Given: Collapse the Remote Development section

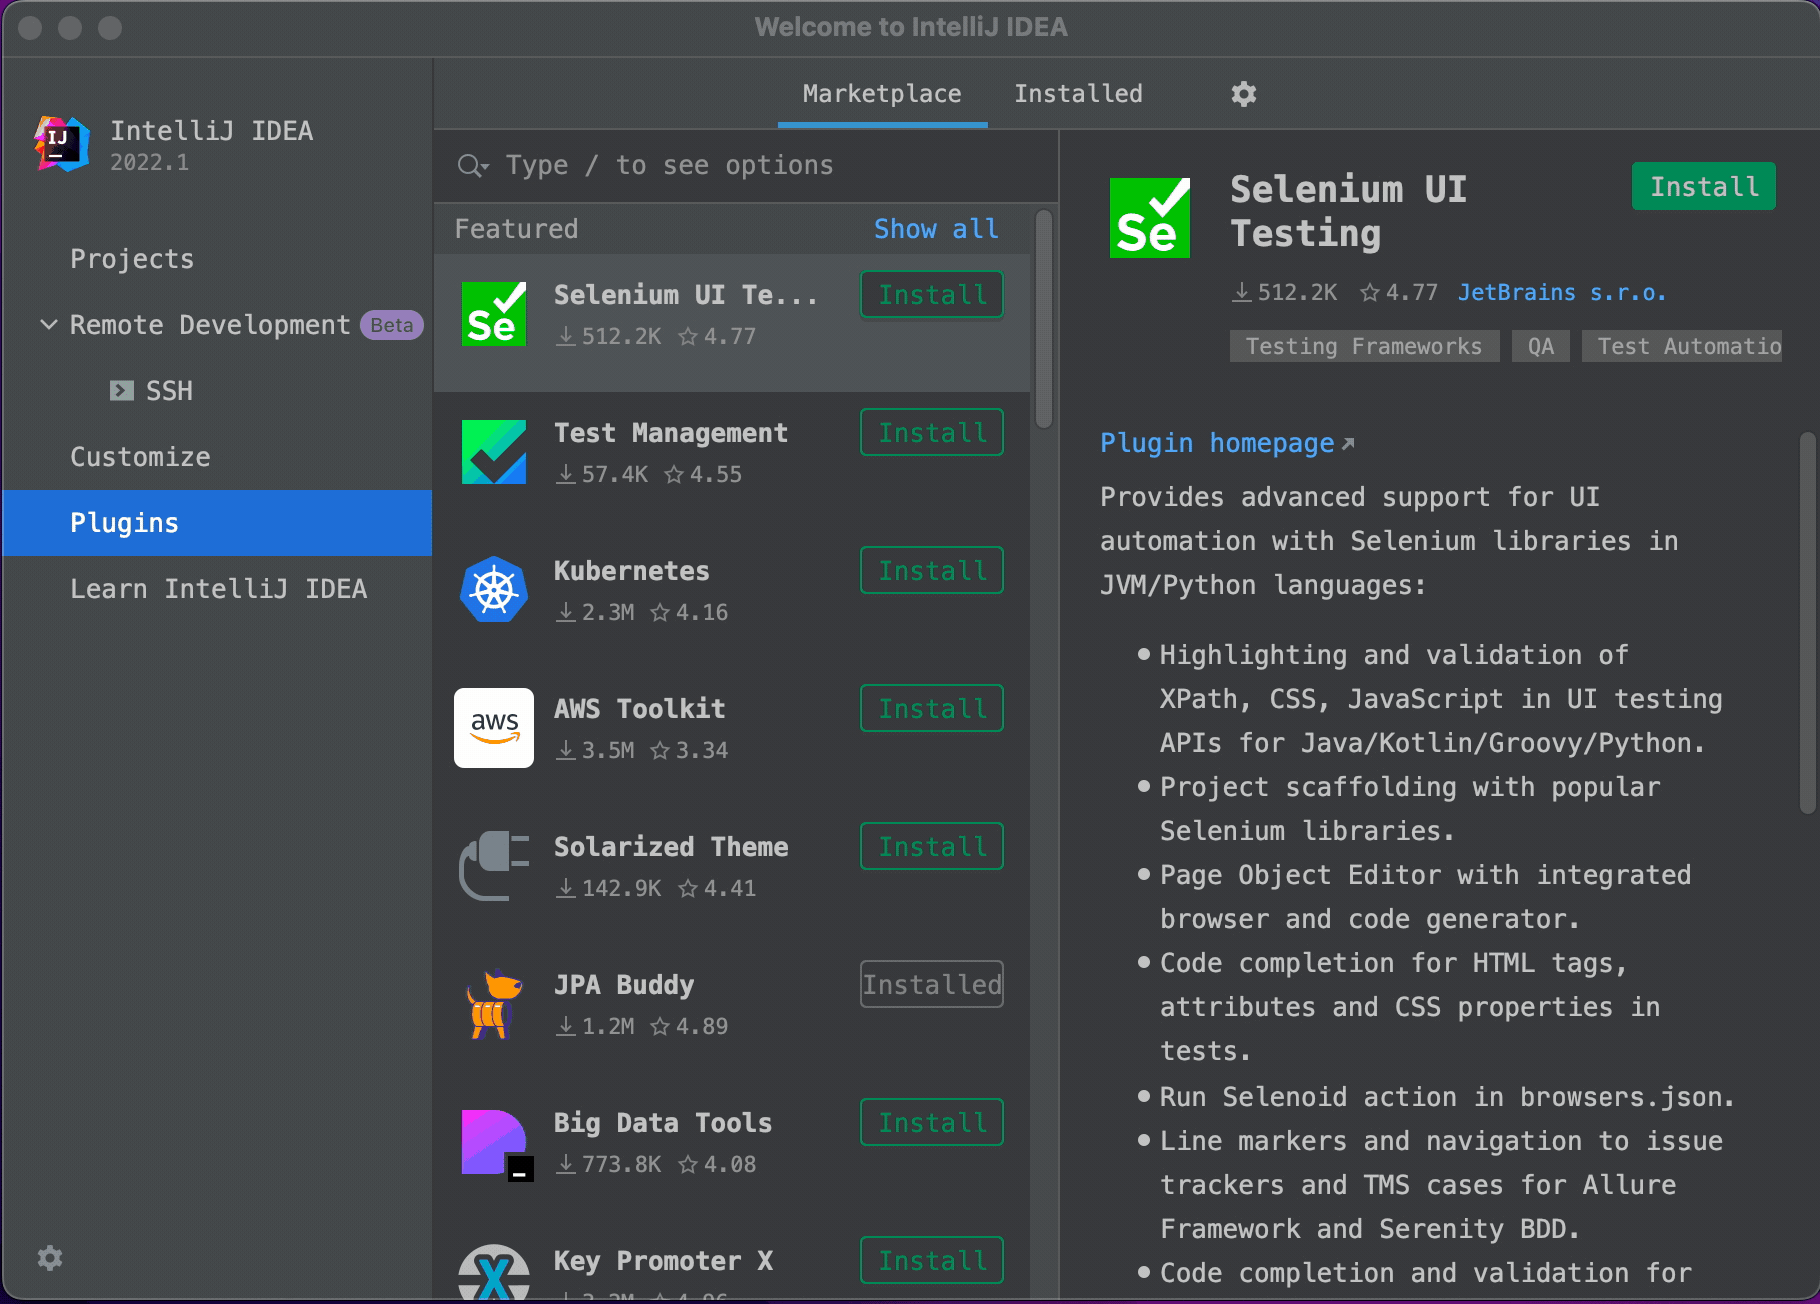Looking at the screenshot, I should (x=48, y=324).
